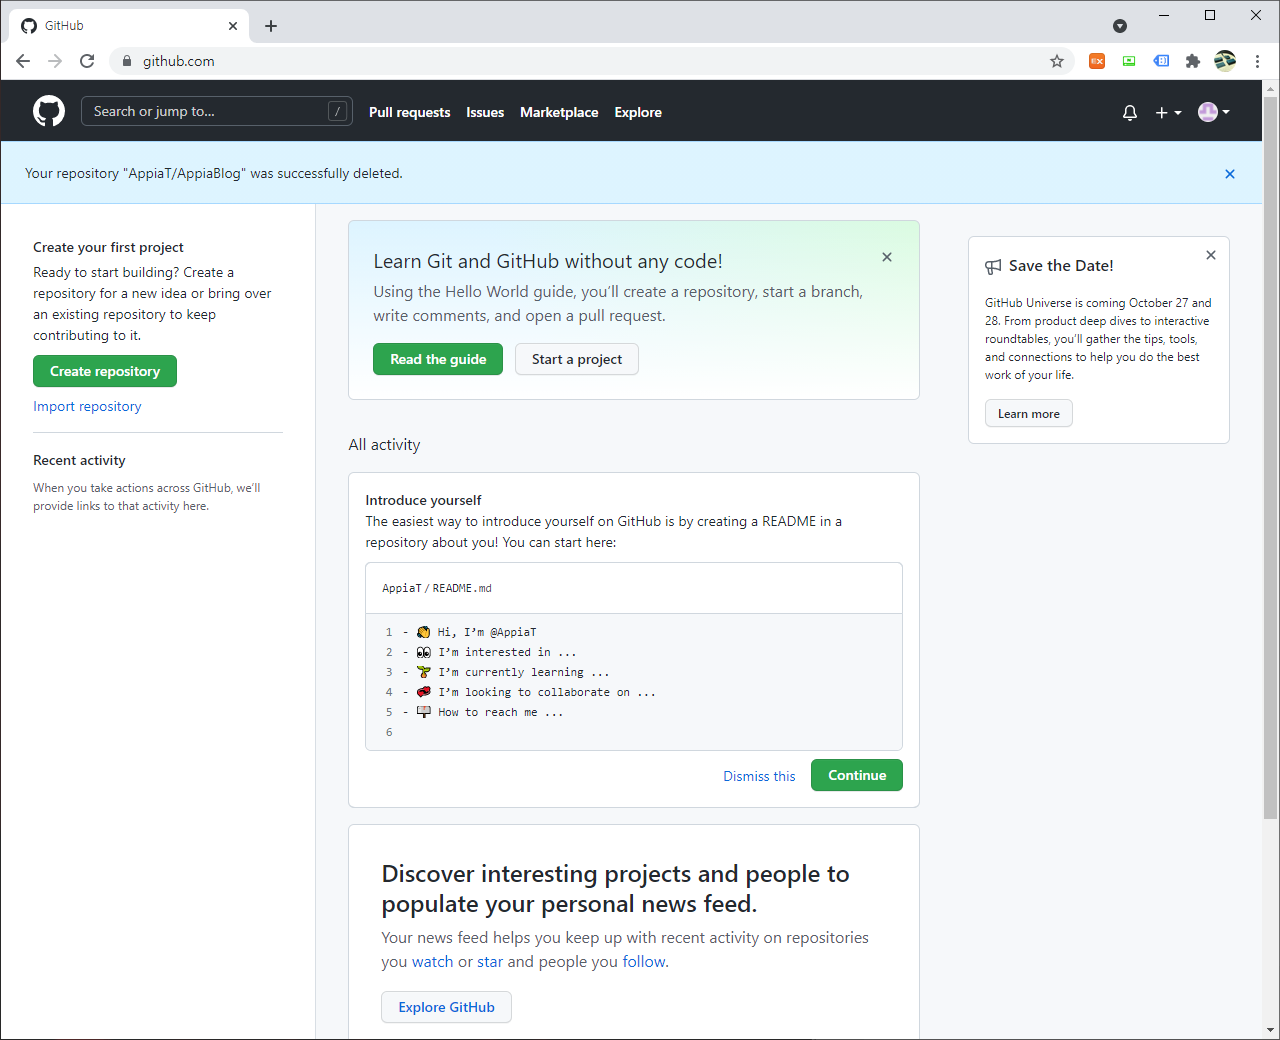Bookmark this page with star icon
Viewport: 1280px width, 1040px height.
(1057, 61)
